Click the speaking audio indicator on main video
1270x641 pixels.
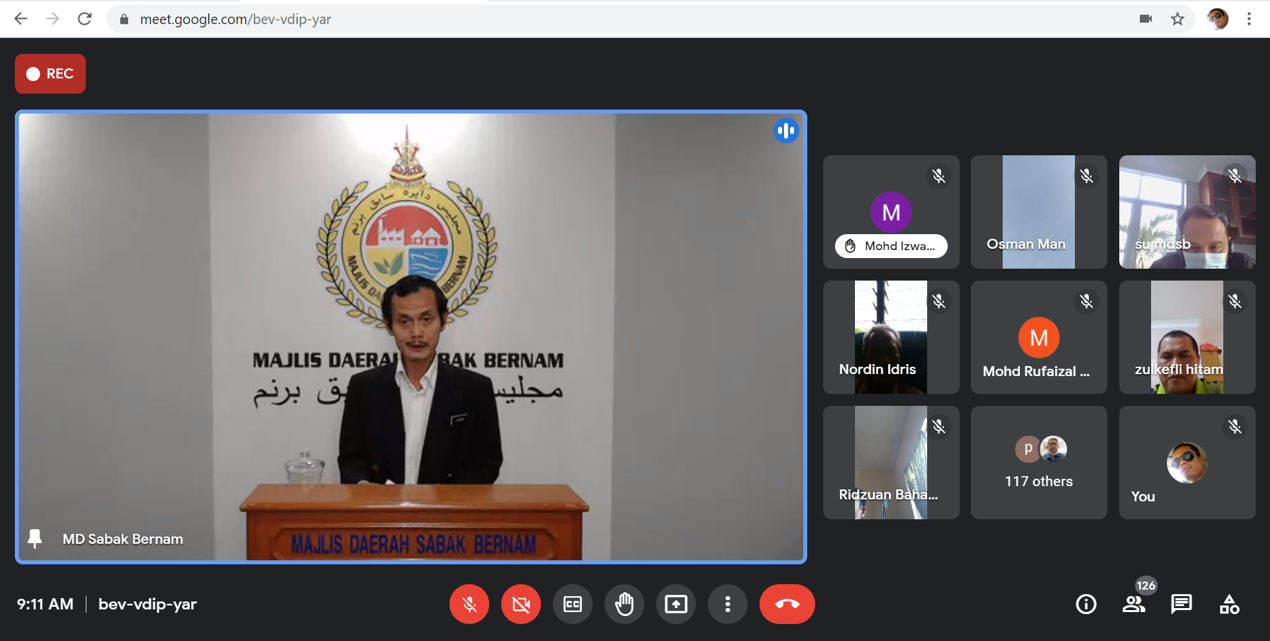pos(786,131)
